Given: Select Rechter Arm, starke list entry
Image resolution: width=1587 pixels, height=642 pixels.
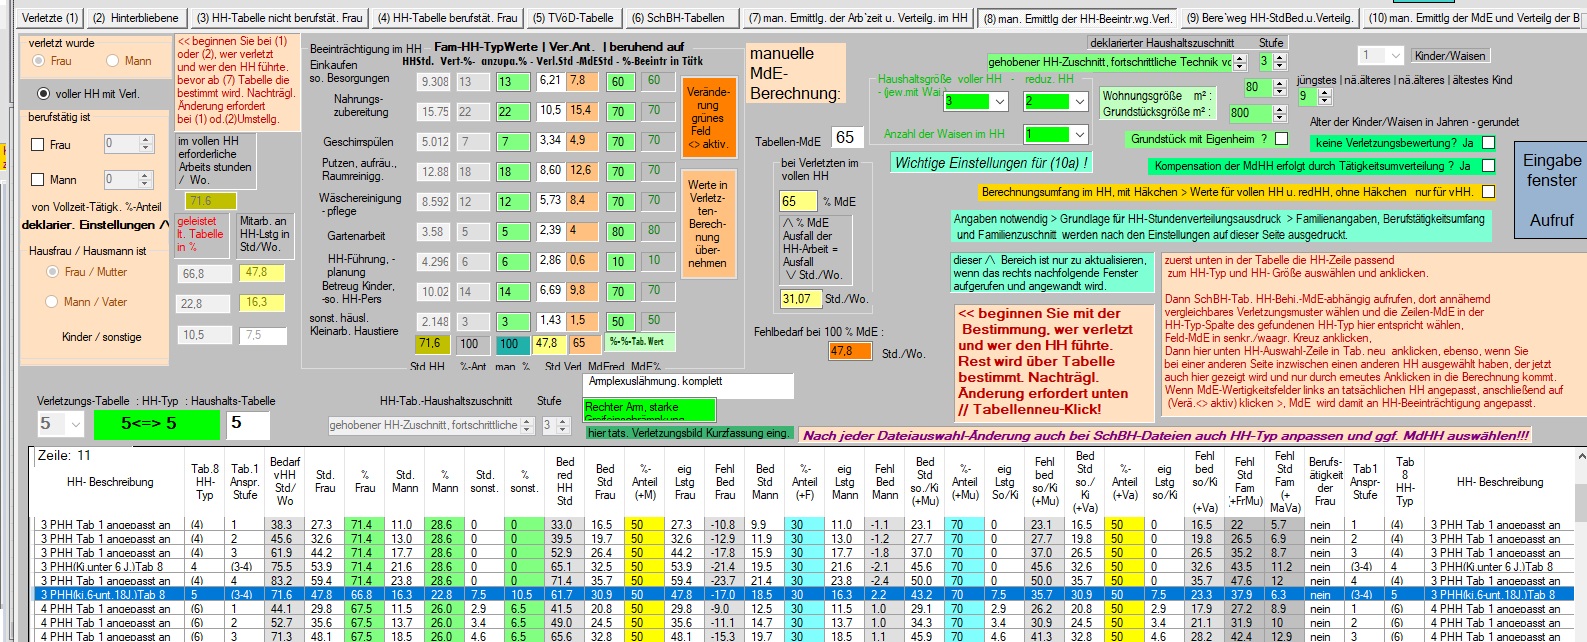Looking at the screenshot, I should click(650, 409).
